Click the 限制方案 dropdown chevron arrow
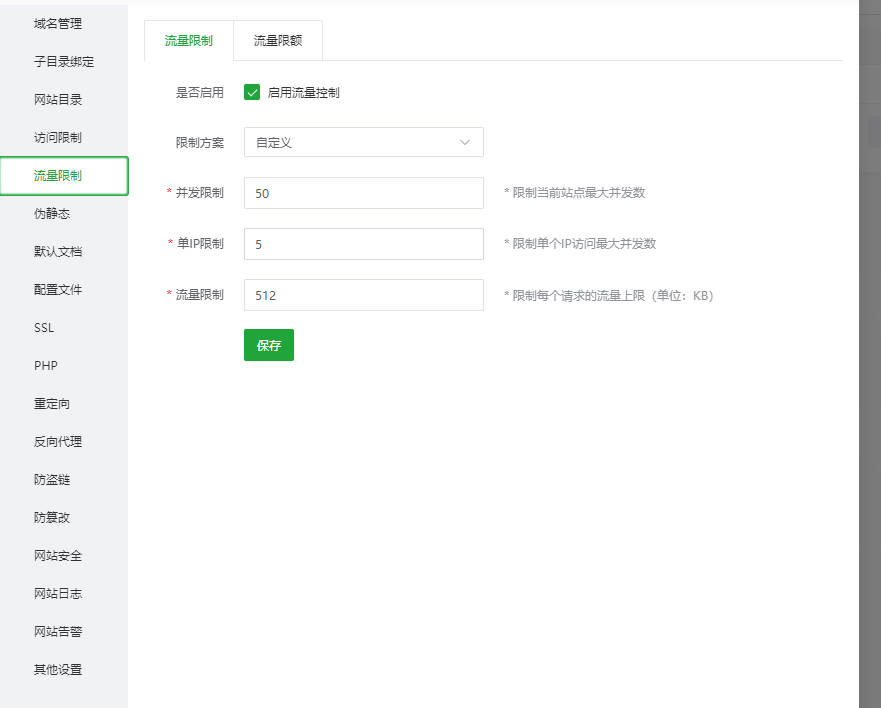 tap(465, 143)
